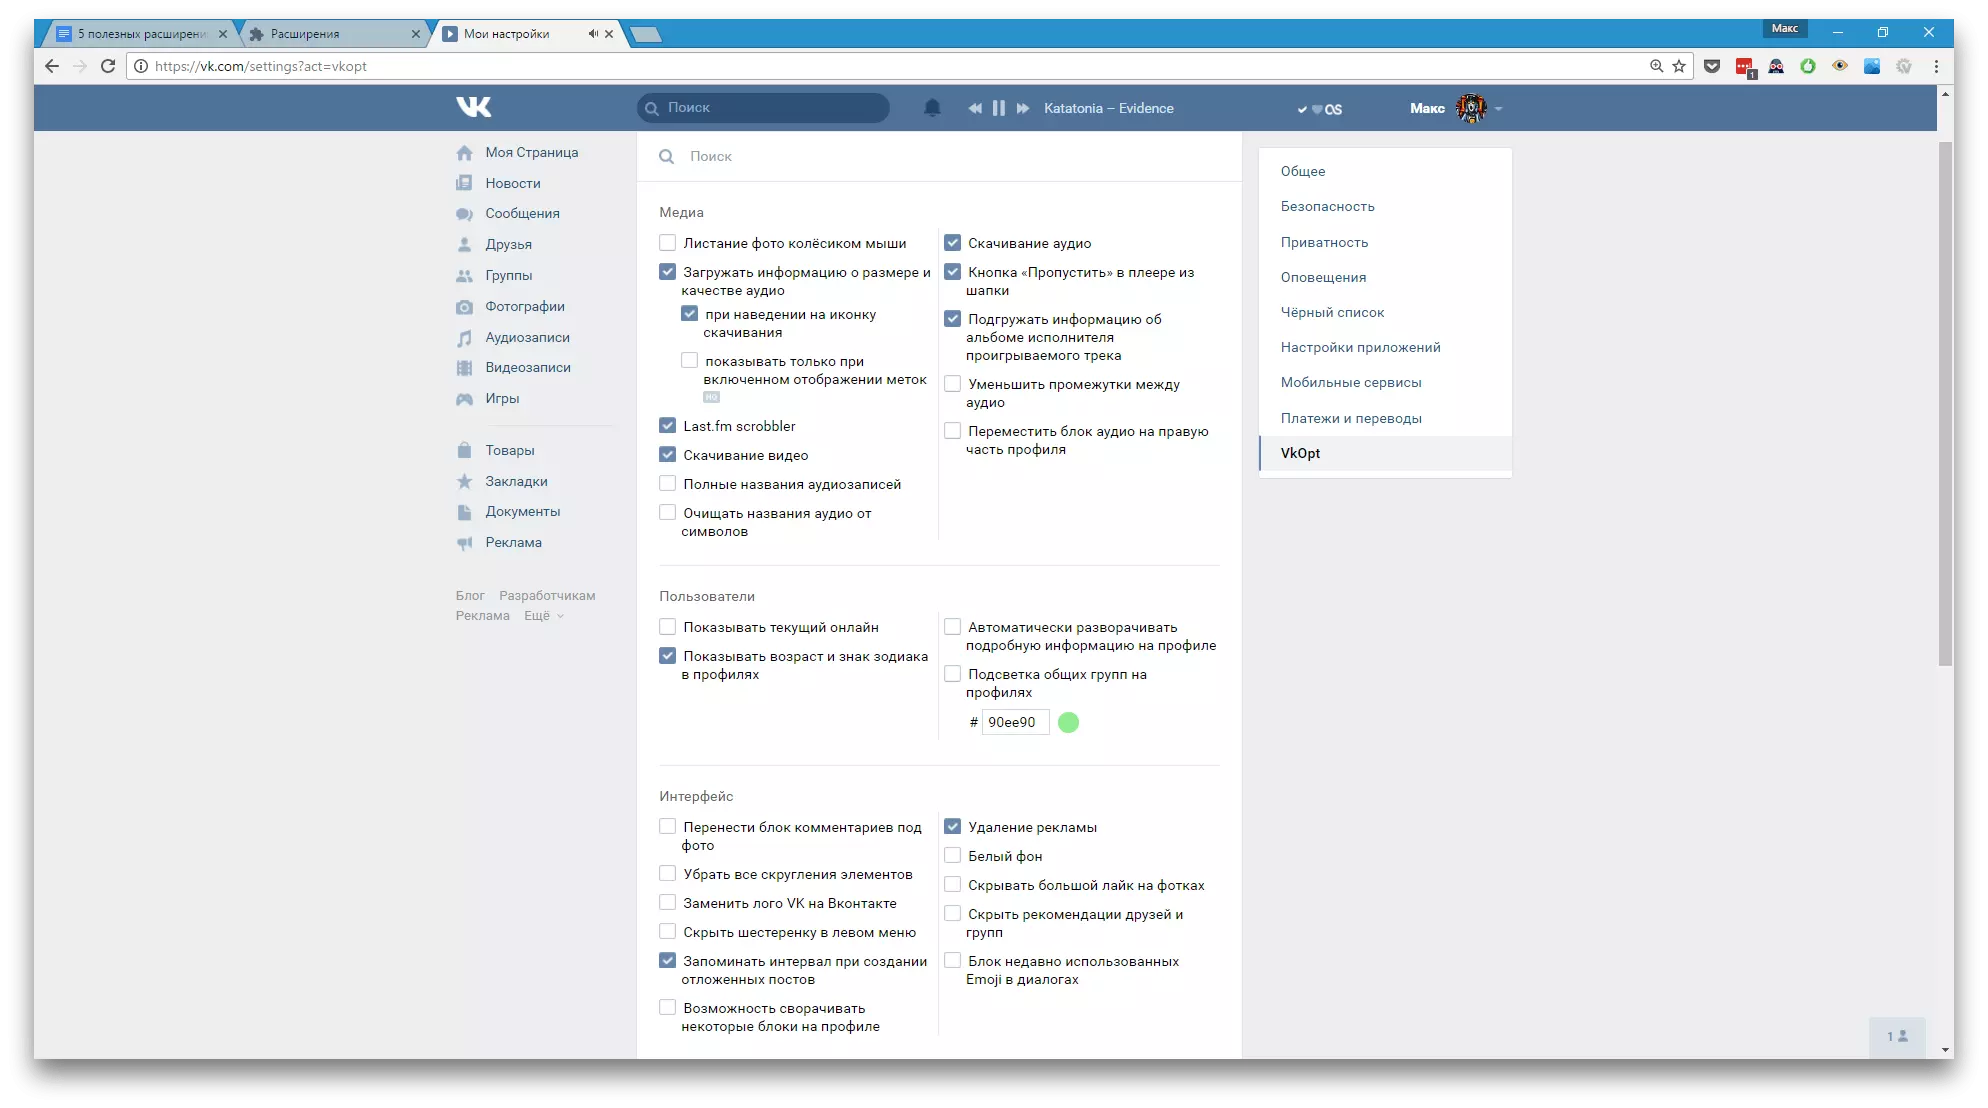Viewport: 1988px width, 1108px height.
Task: Toggle Last.fm scrobbler checkbox
Action: click(667, 426)
